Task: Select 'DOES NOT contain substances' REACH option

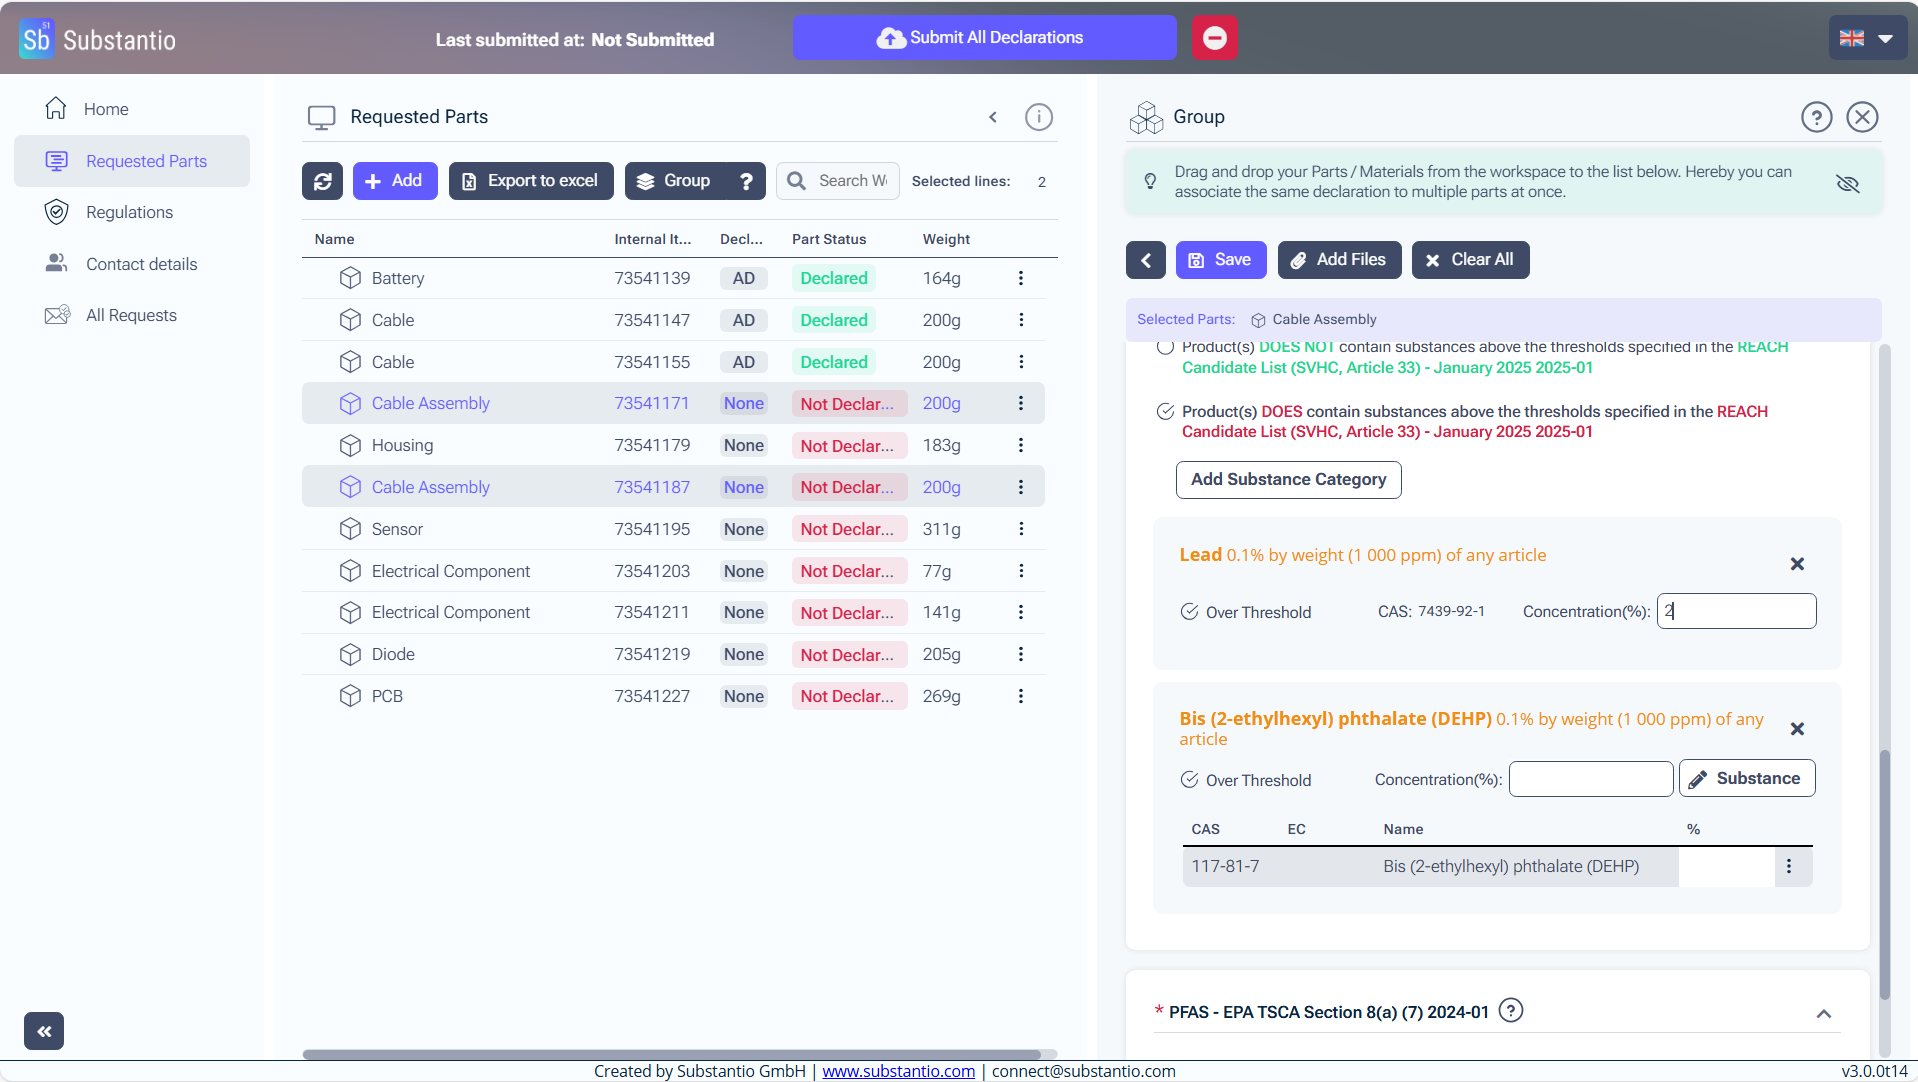Action: point(1165,348)
